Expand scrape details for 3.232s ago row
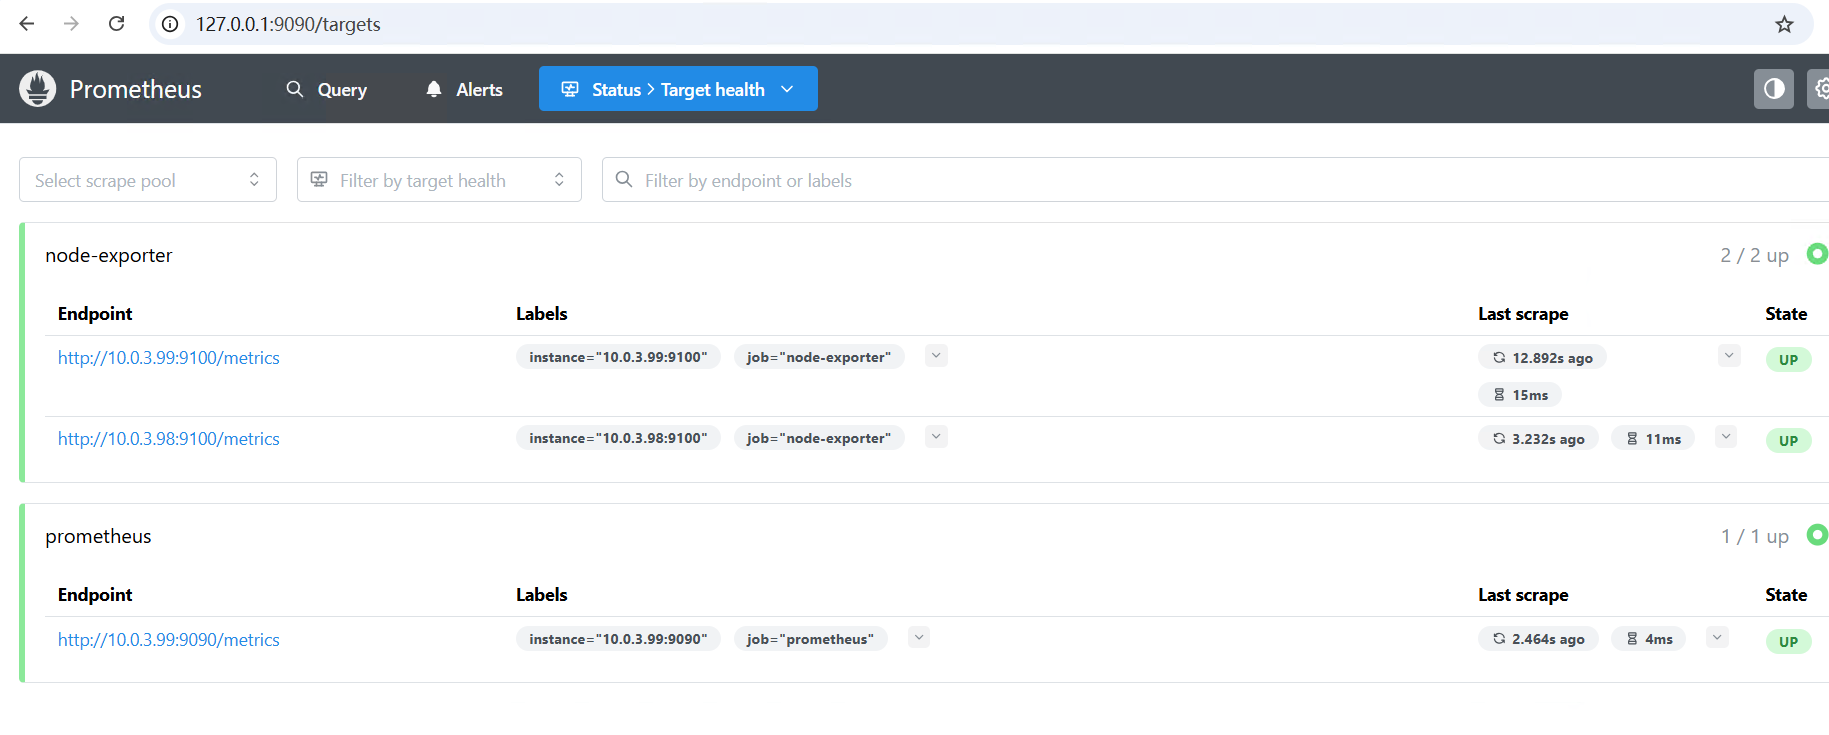Image resolution: width=1829 pixels, height=735 pixels. [x=1726, y=437]
